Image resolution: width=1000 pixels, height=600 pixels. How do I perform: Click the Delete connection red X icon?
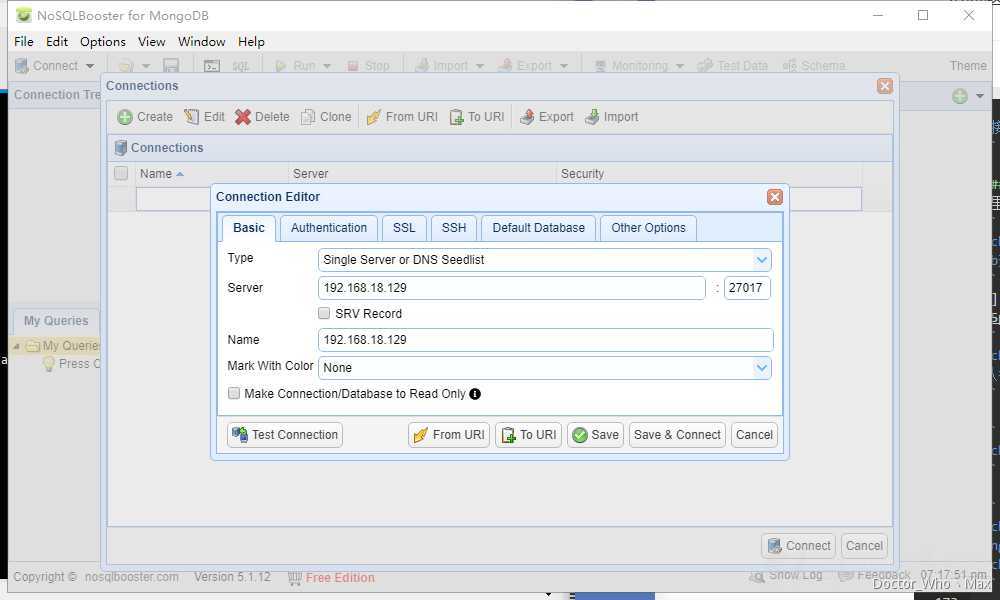(x=242, y=117)
